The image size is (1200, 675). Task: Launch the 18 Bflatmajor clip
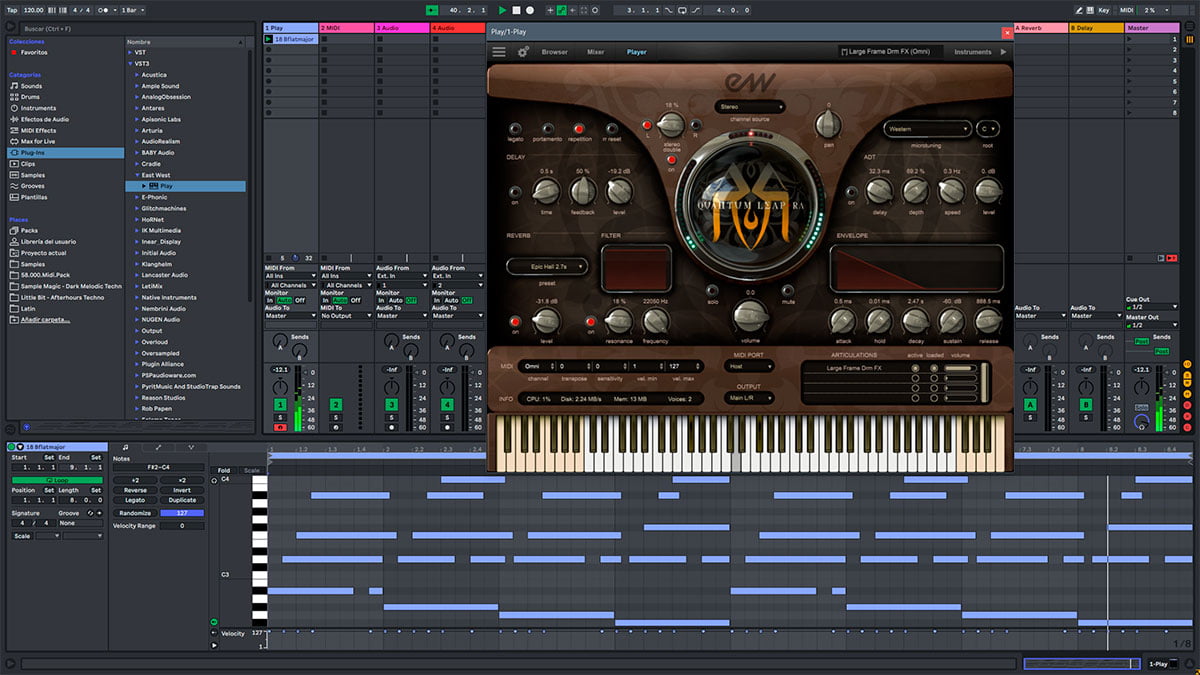pyautogui.click(x=269, y=39)
